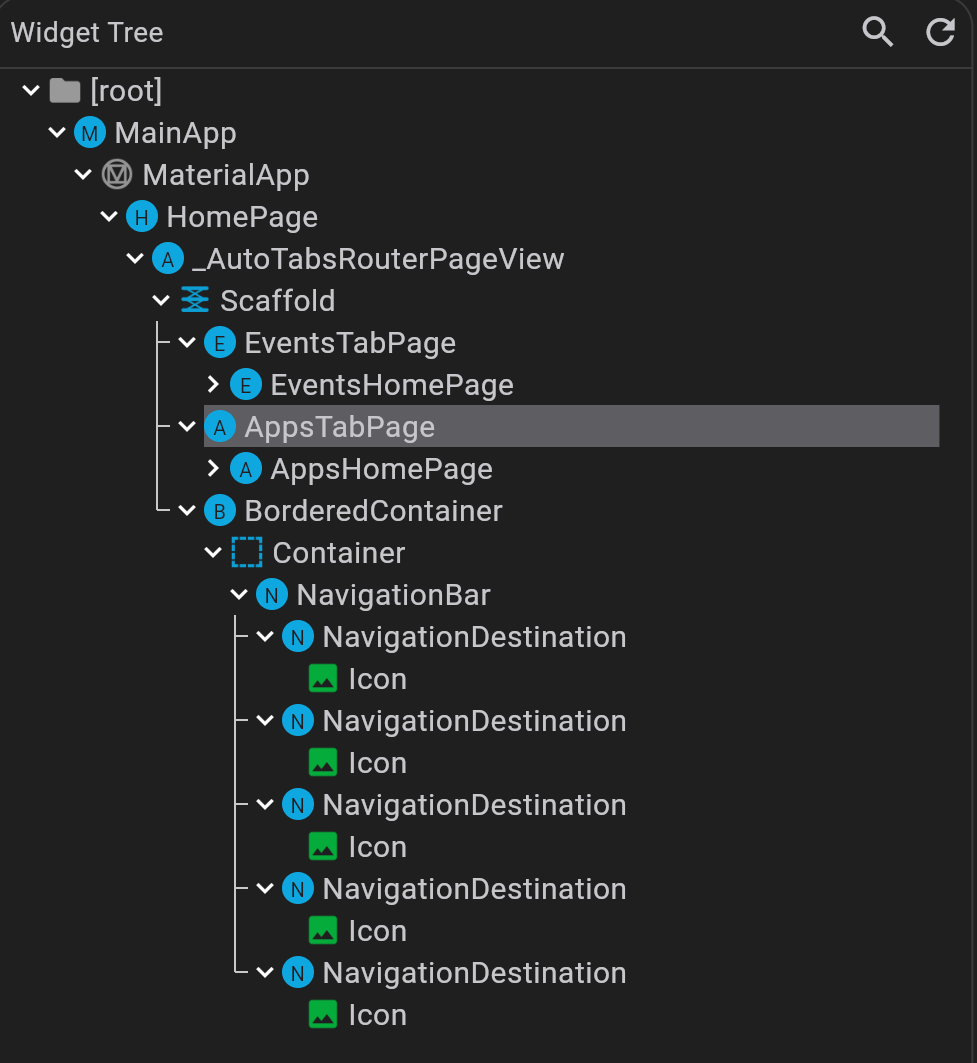The image size is (977, 1063).
Task: Select the third NavigationDestination entry
Action: pos(474,804)
